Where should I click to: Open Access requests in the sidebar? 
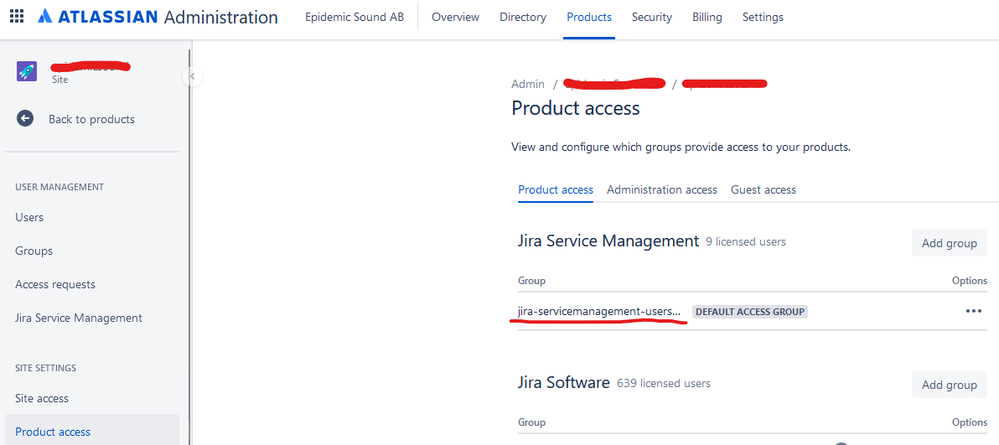tap(55, 284)
